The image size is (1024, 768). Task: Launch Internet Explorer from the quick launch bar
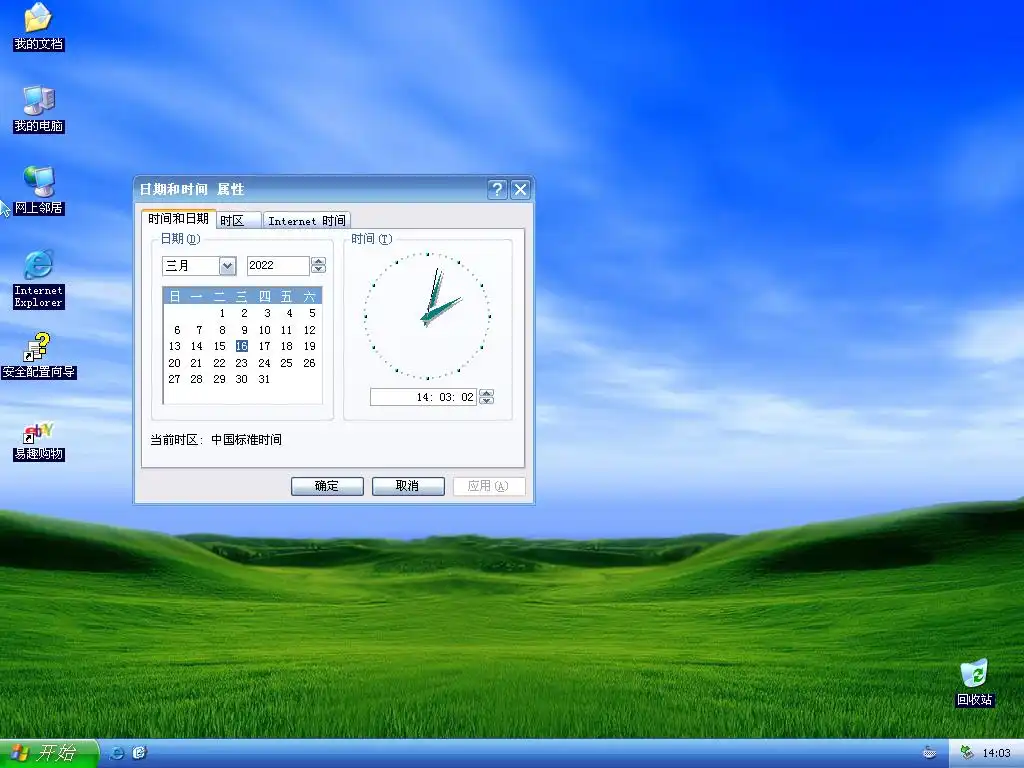coord(118,753)
